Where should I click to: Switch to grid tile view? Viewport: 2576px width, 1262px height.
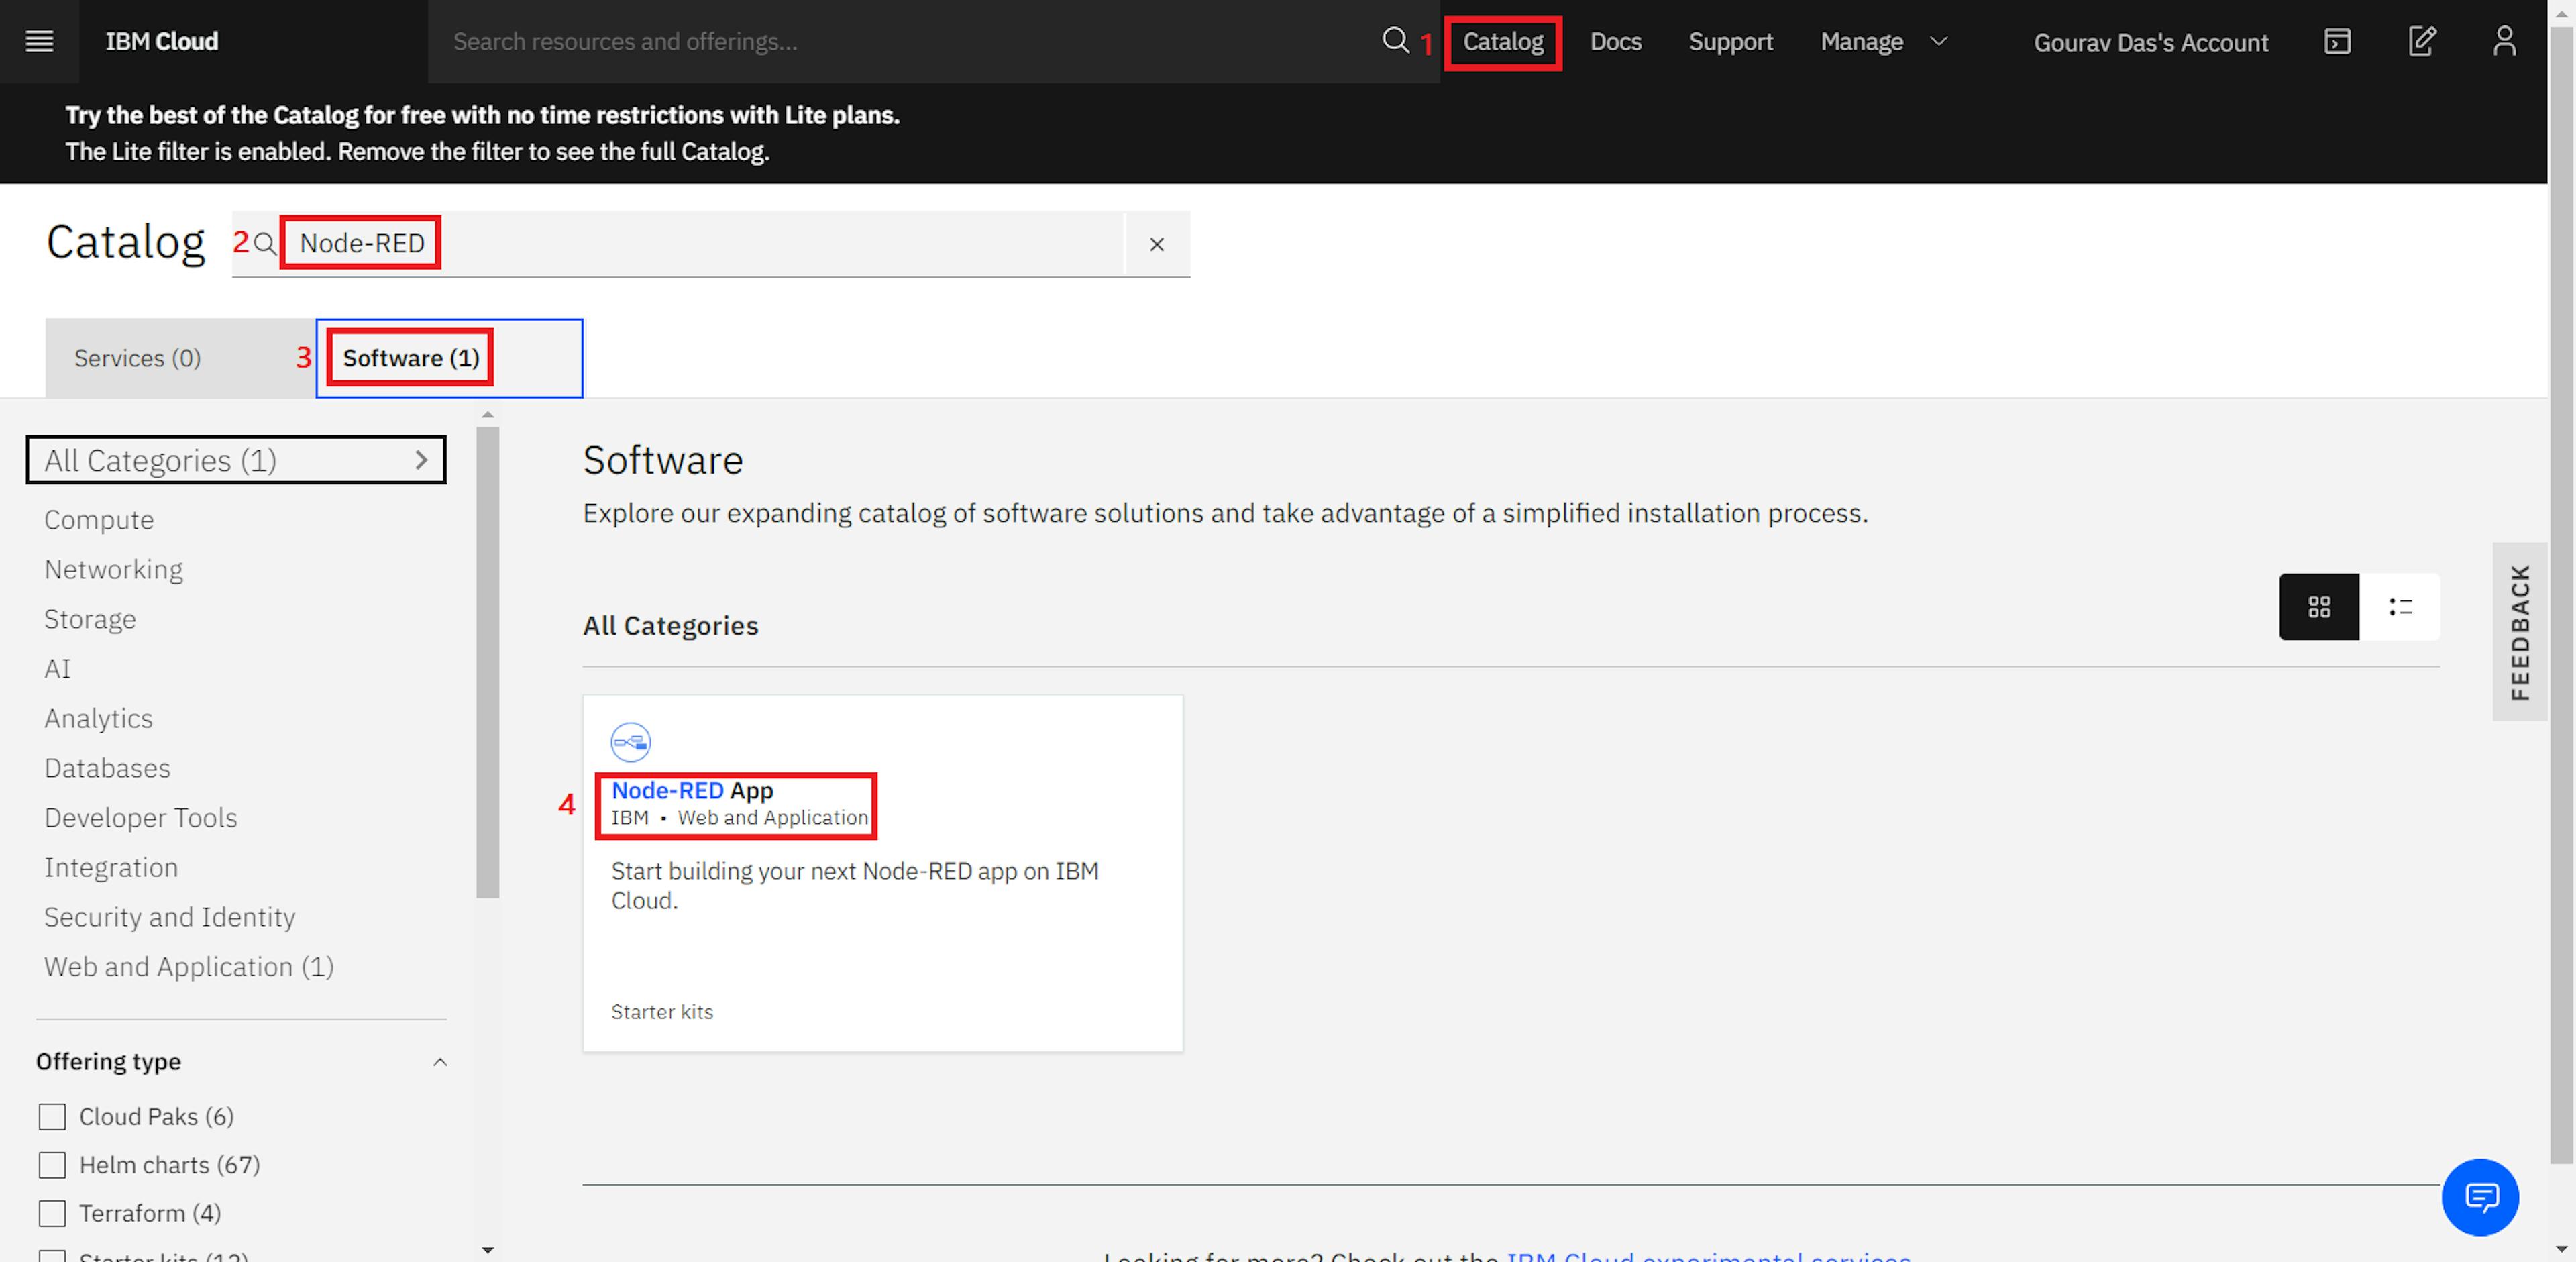[x=2319, y=607]
